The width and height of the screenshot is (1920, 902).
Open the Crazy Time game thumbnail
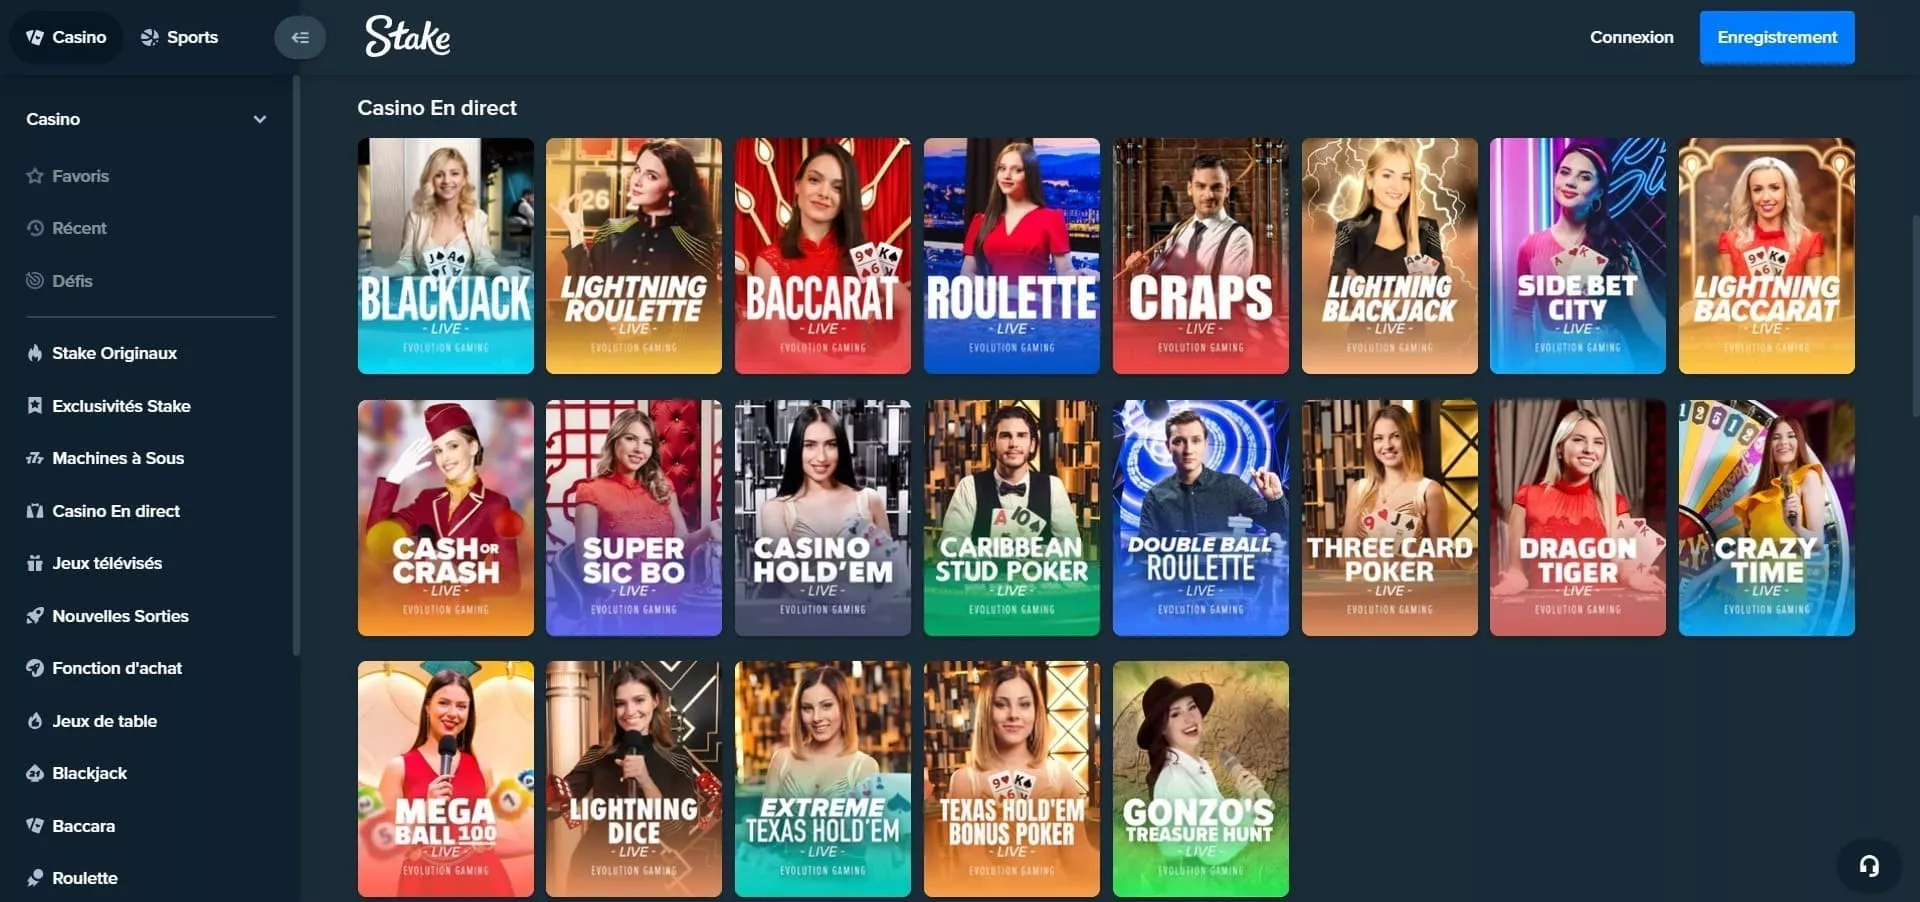[1766, 518]
